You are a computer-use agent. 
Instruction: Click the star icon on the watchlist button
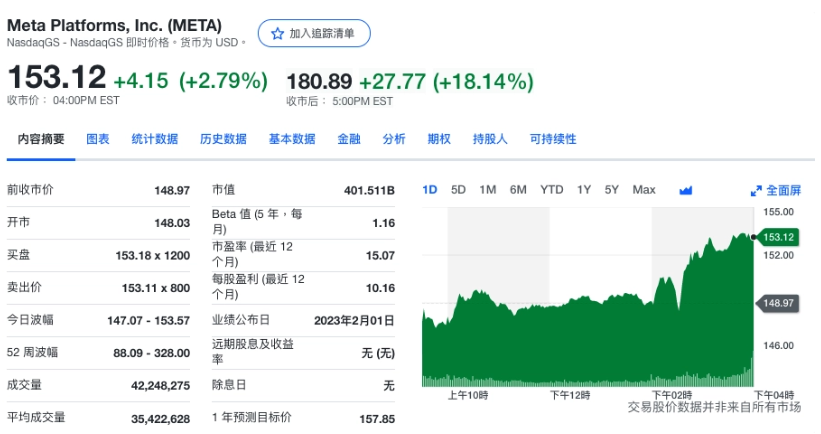pyautogui.click(x=275, y=33)
